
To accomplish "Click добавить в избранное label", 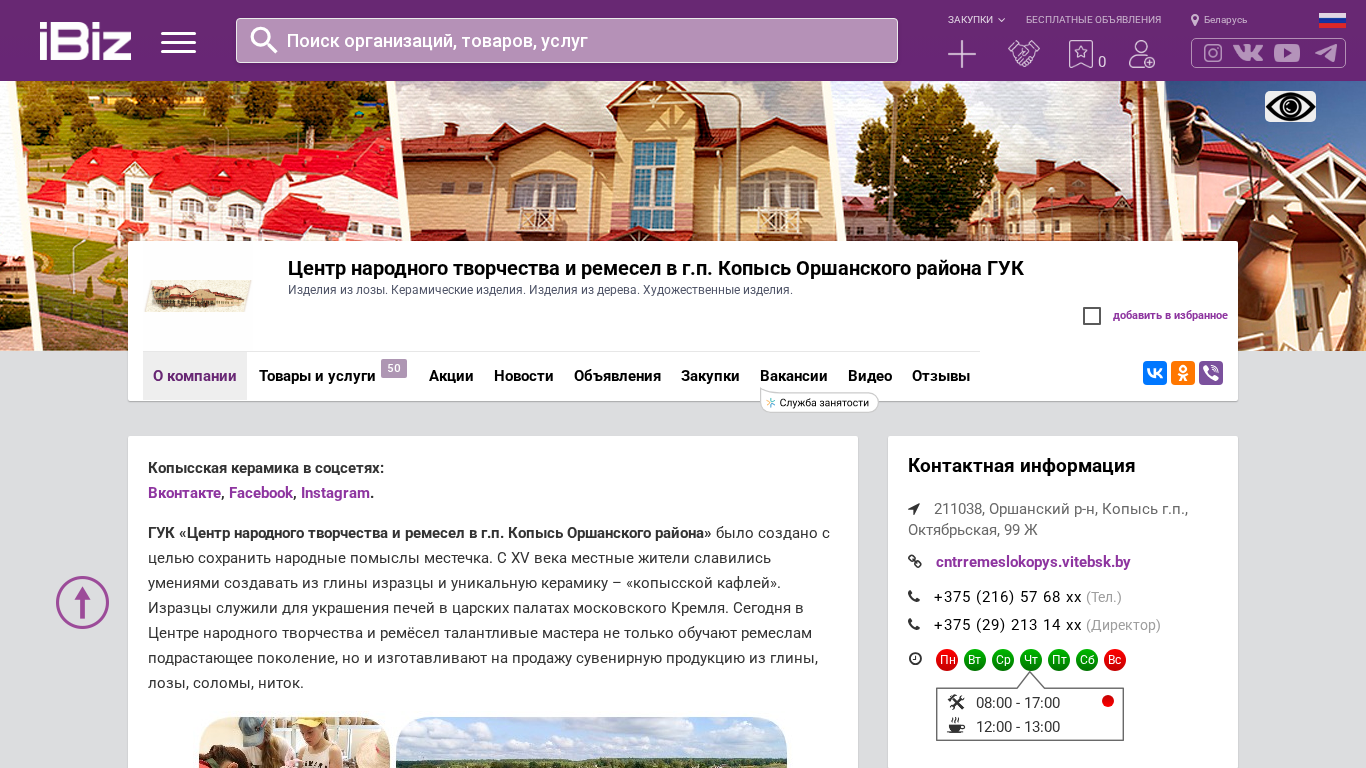I will coord(1170,316).
